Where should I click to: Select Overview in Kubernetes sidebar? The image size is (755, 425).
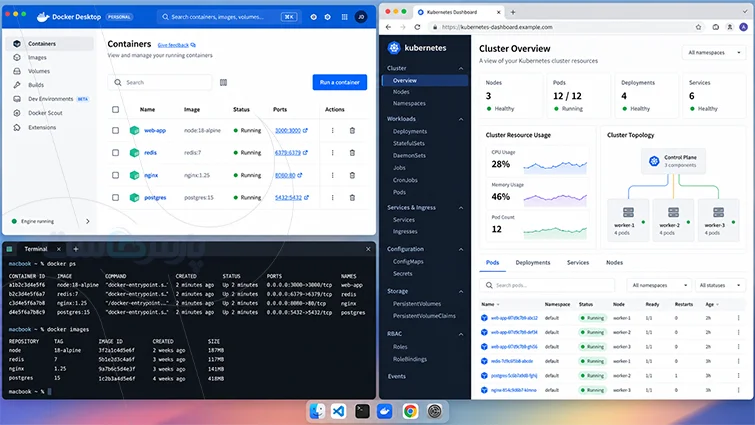pyautogui.click(x=424, y=80)
